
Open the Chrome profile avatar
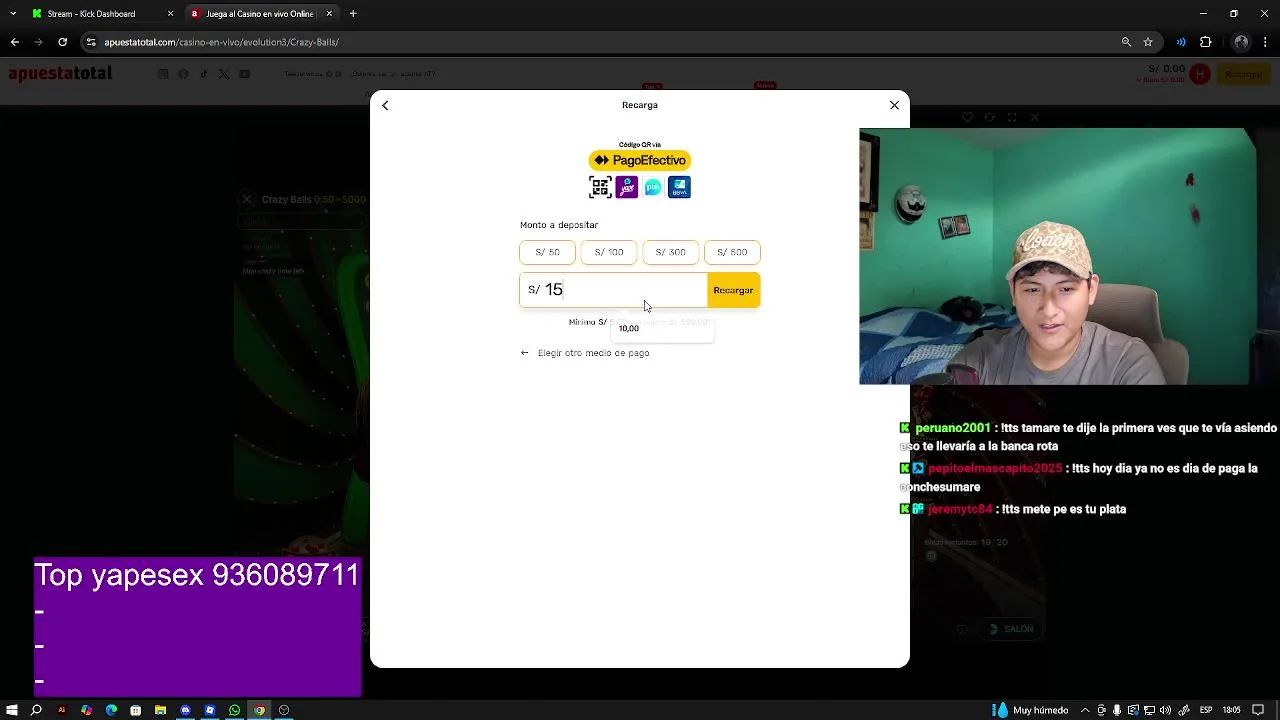tap(1241, 42)
